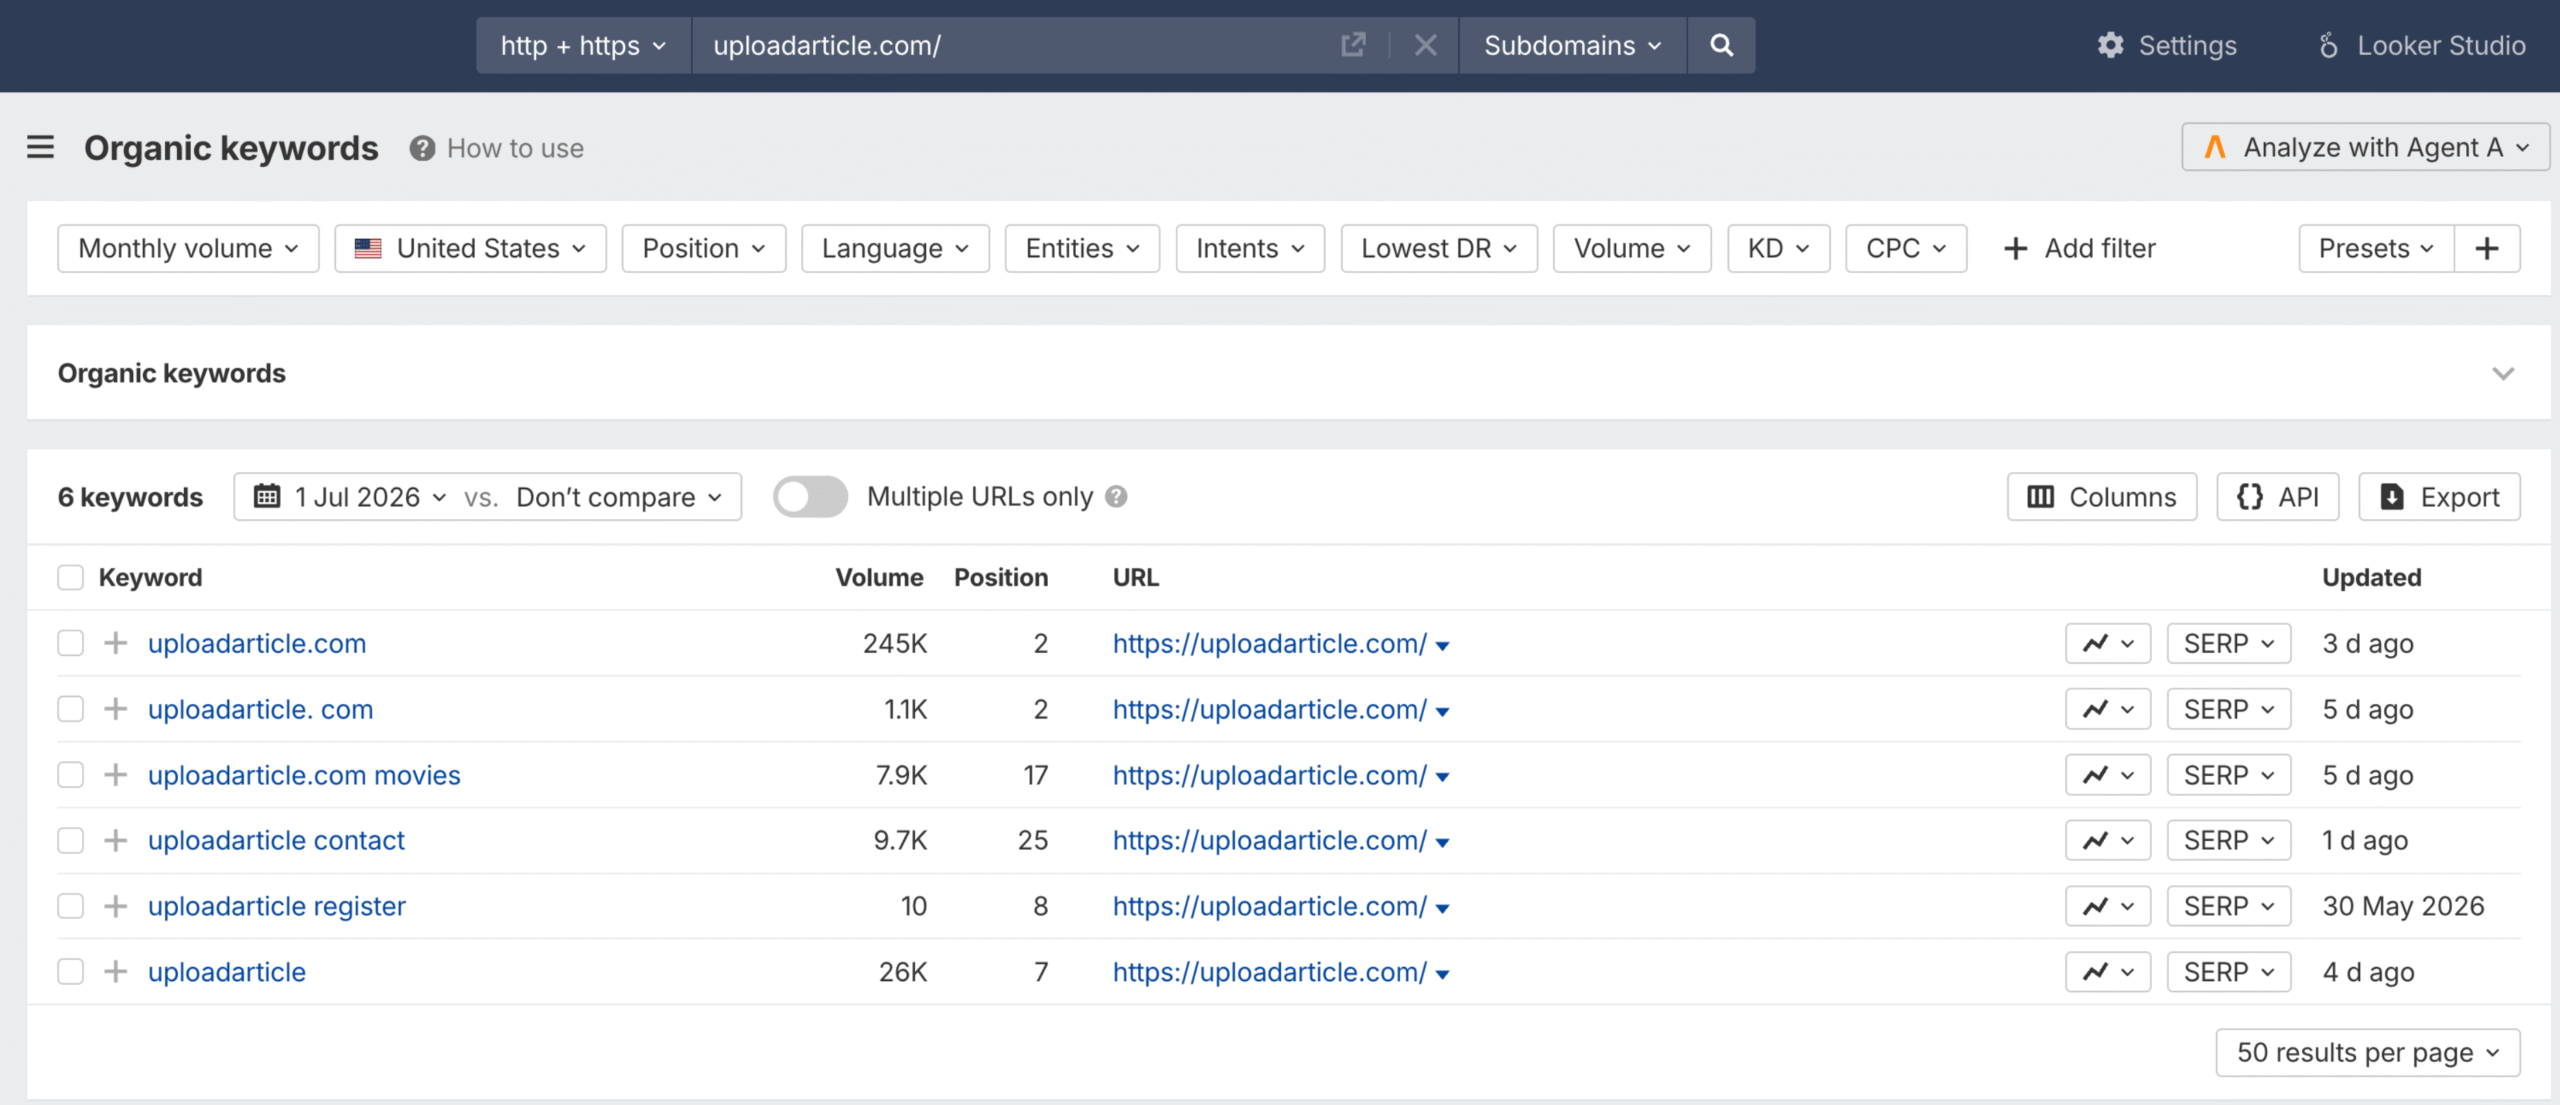The height and width of the screenshot is (1105, 2560).
Task: Open http + https protocol dropdown
Action: [583, 45]
